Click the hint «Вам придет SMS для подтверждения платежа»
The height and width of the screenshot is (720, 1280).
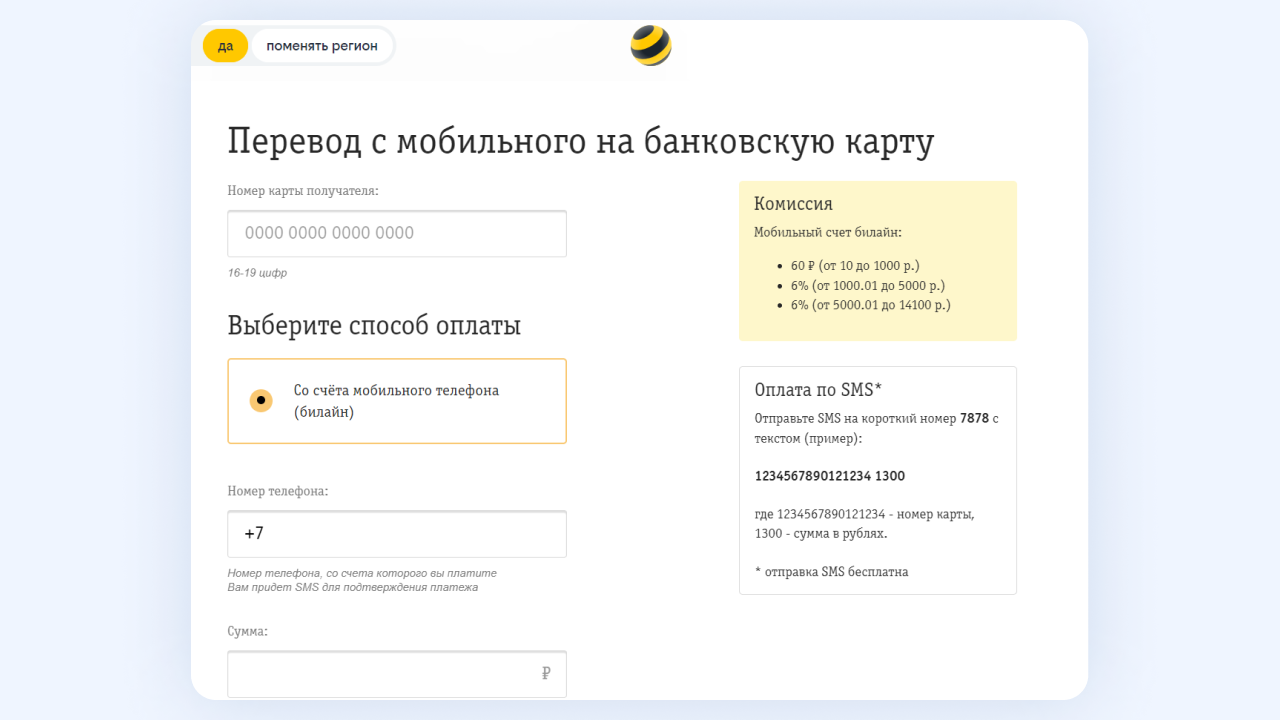pyautogui.click(x=353, y=587)
